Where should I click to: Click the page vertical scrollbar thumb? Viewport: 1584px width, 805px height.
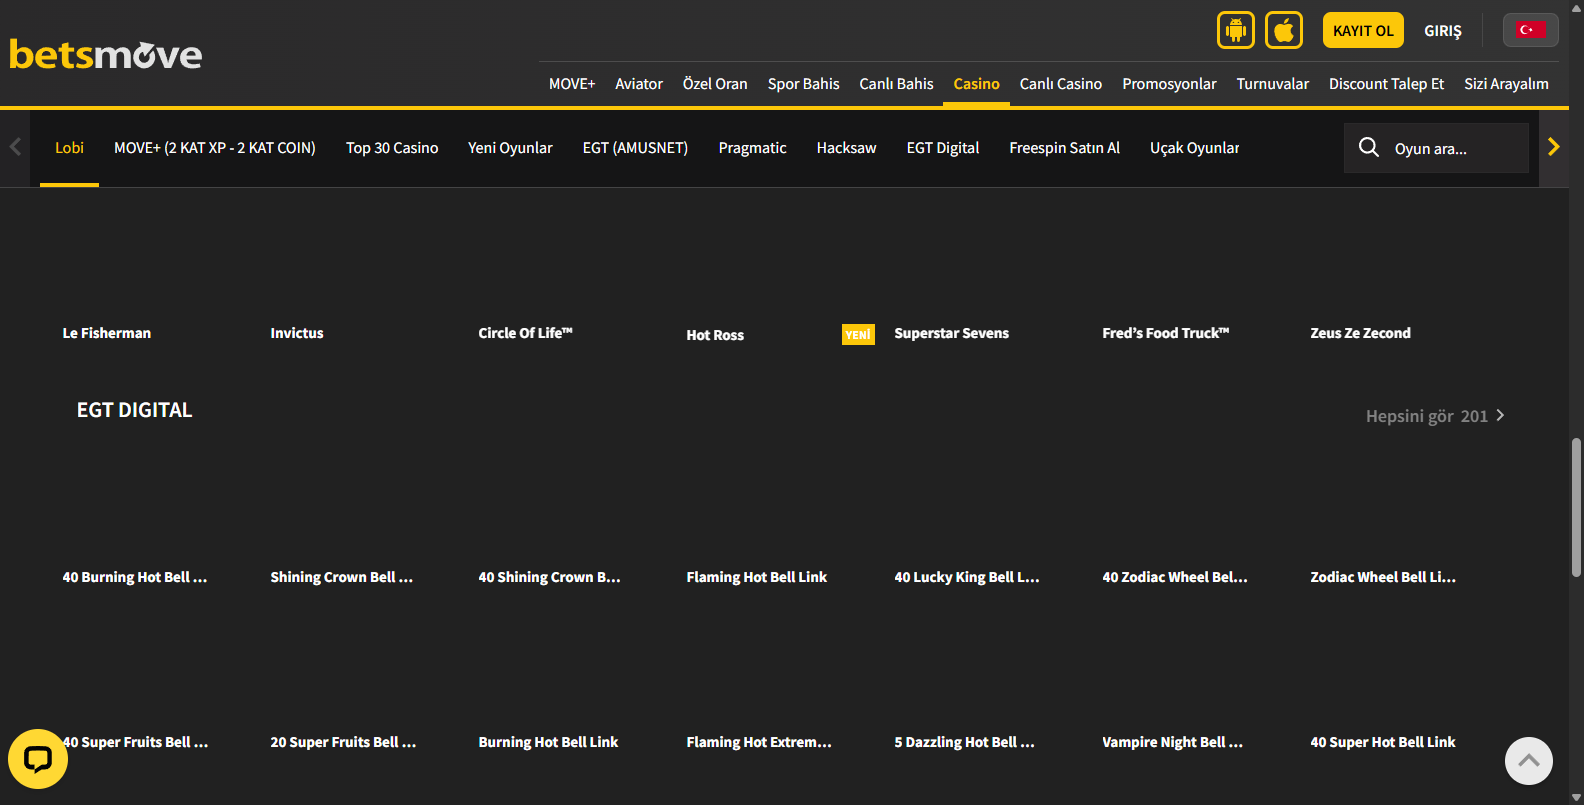pyautogui.click(x=1576, y=507)
